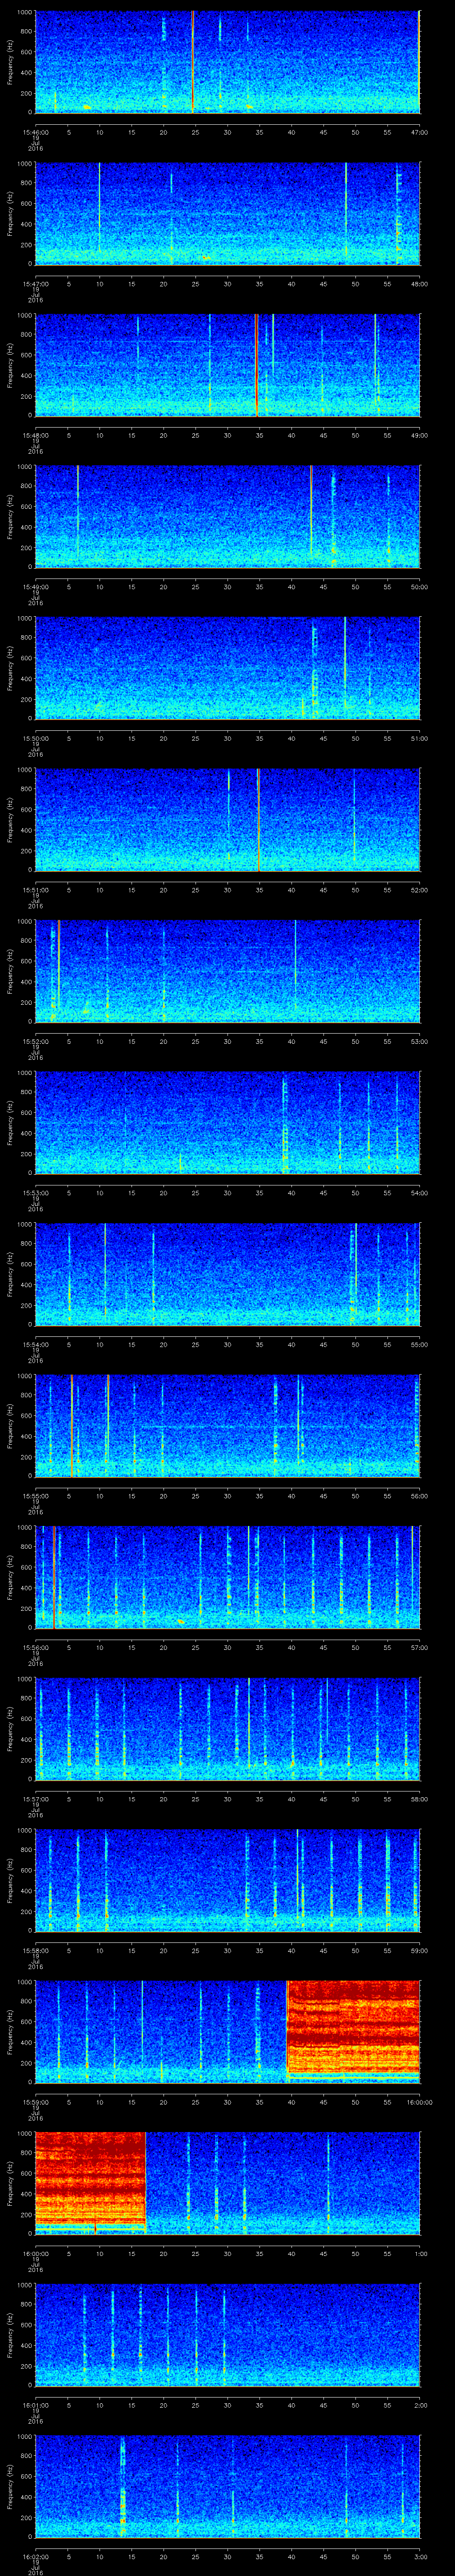The width and height of the screenshot is (455, 2576).
Task: Select the "15:46:00" start time label
Action: coord(35,132)
